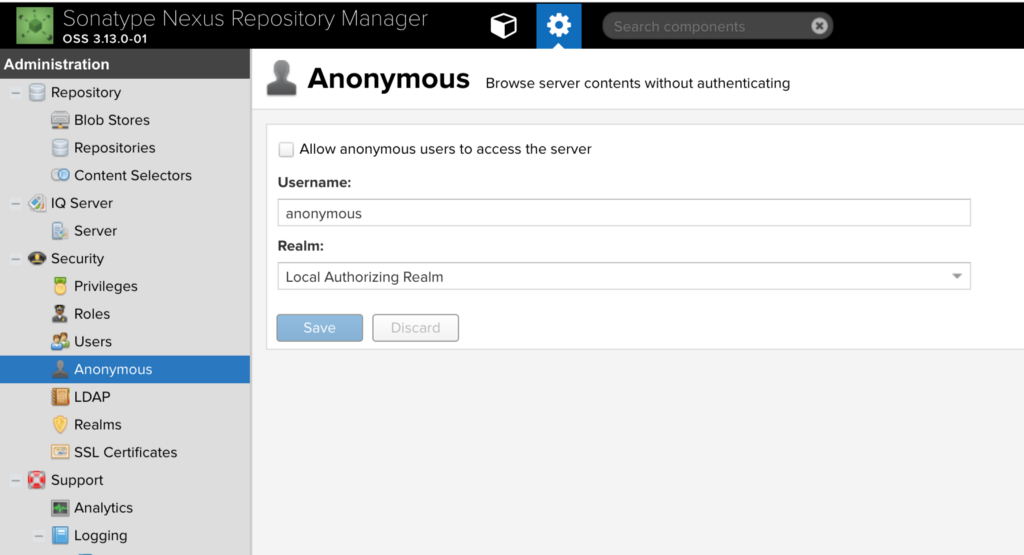Select Local Authorizing Realm combo box
Viewport: 1024px width, 555px height.
pyautogui.click(x=624, y=276)
